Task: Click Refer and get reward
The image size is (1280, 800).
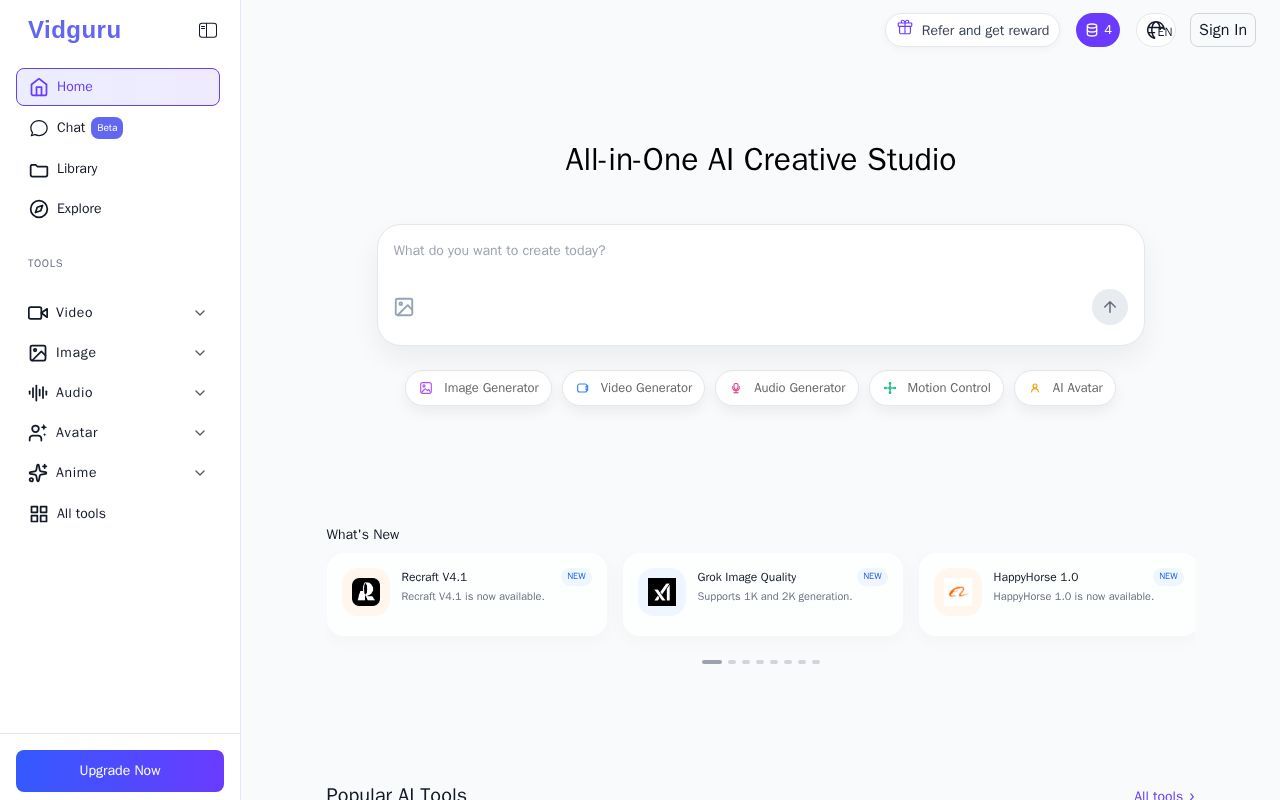Action: 972,30
